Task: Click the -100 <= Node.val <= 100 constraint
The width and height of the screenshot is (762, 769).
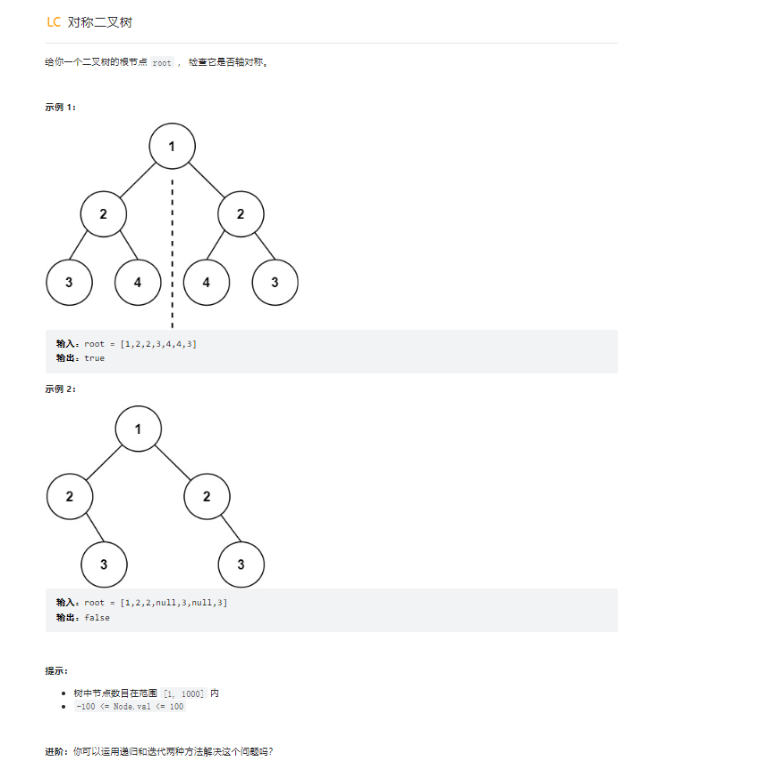Action: [130, 706]
